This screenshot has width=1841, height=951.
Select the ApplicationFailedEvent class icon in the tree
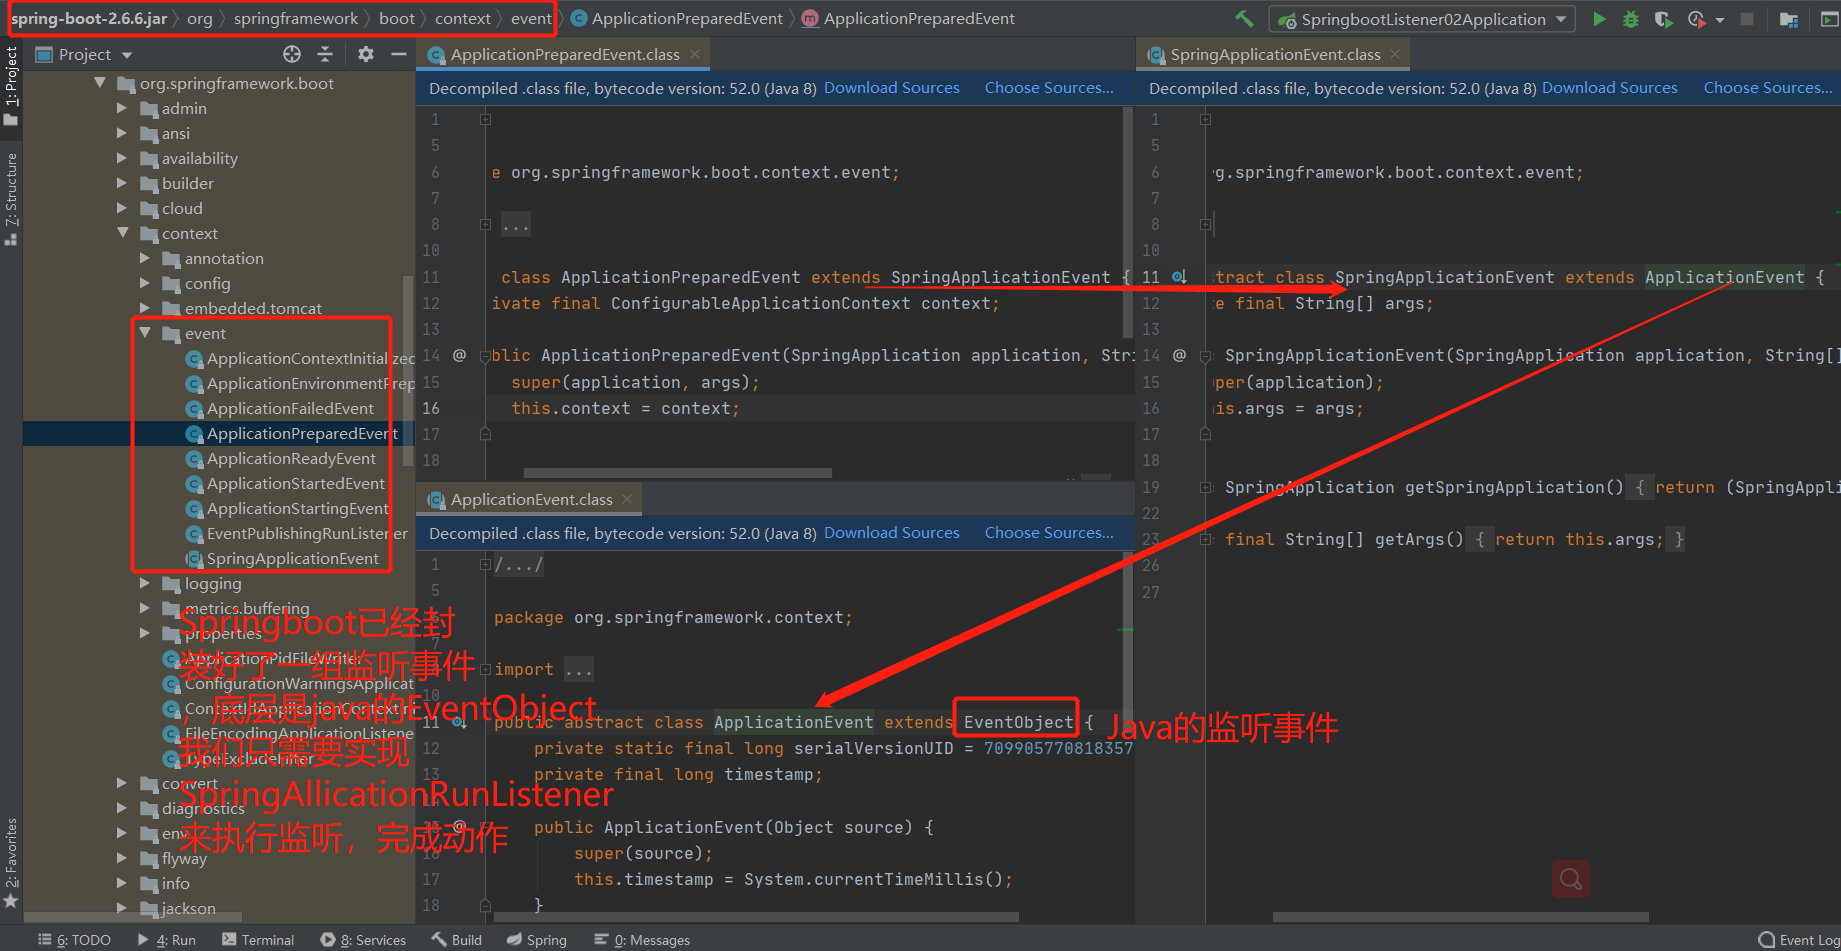195,409
